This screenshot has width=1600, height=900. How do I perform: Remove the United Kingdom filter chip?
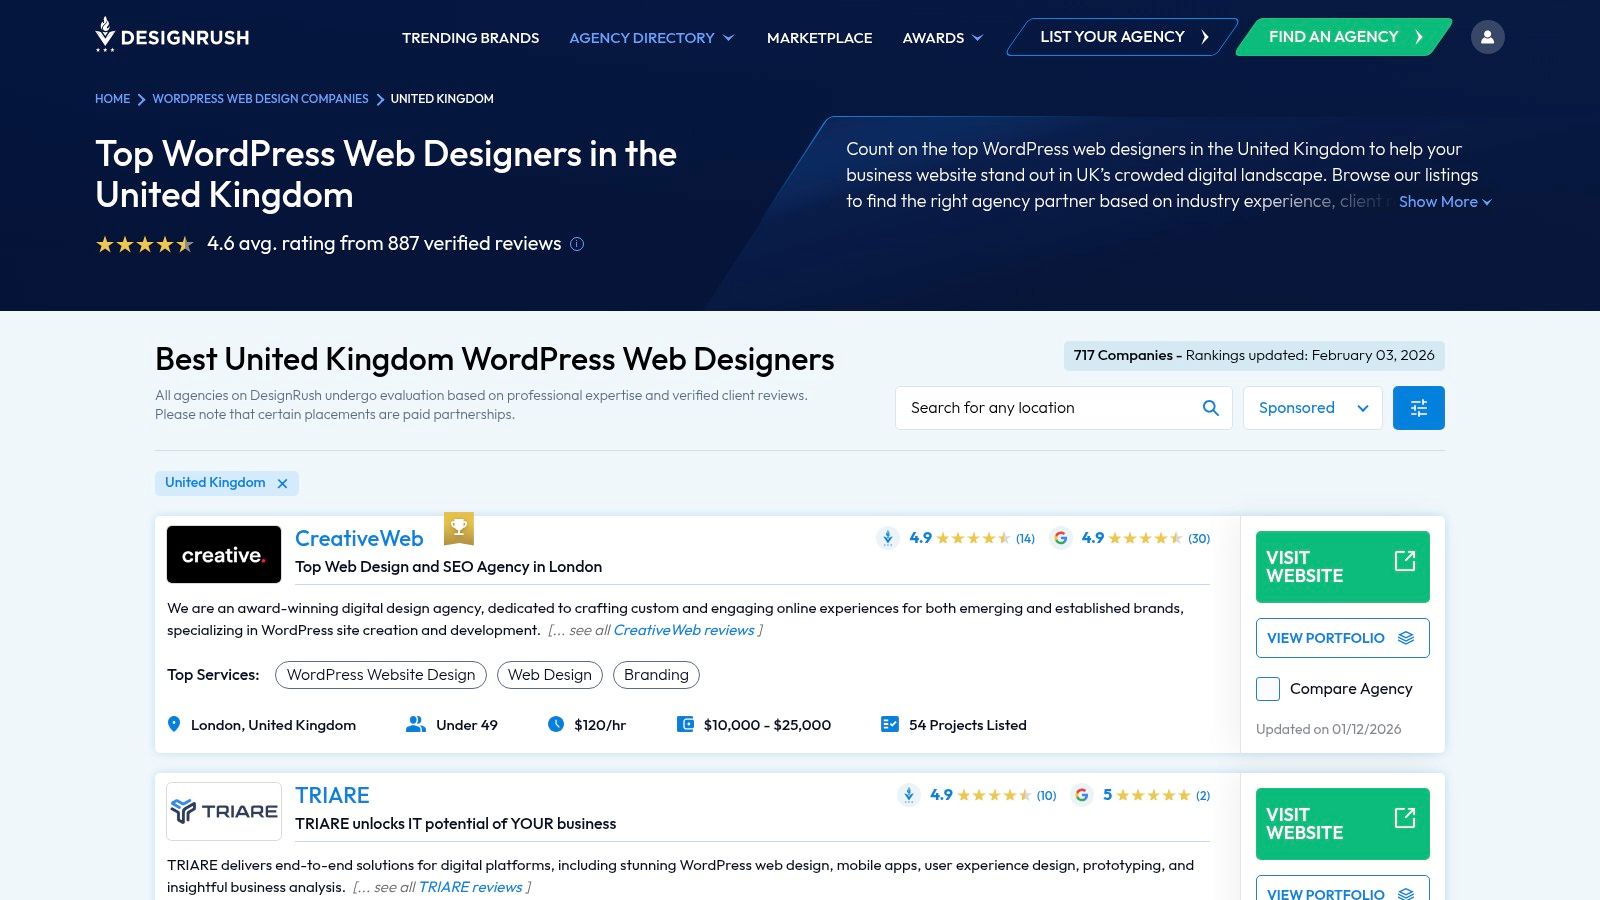coord(283,483)
